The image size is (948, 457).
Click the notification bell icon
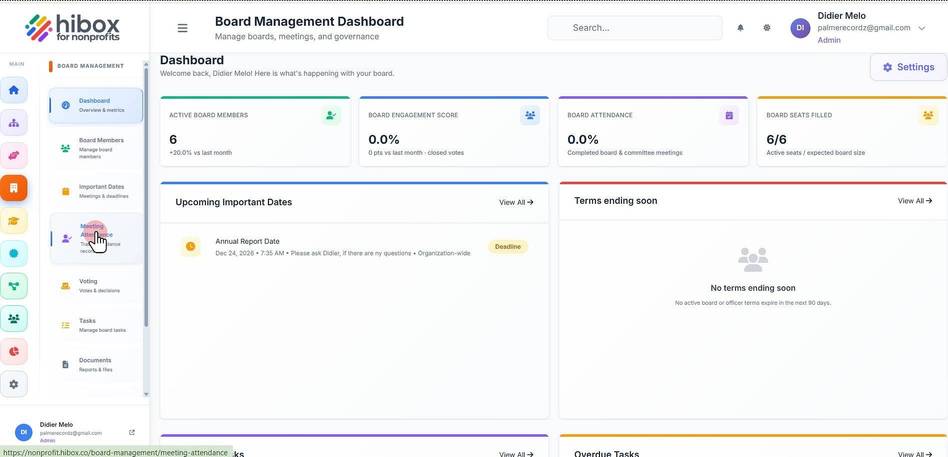[x=740, y=28]
